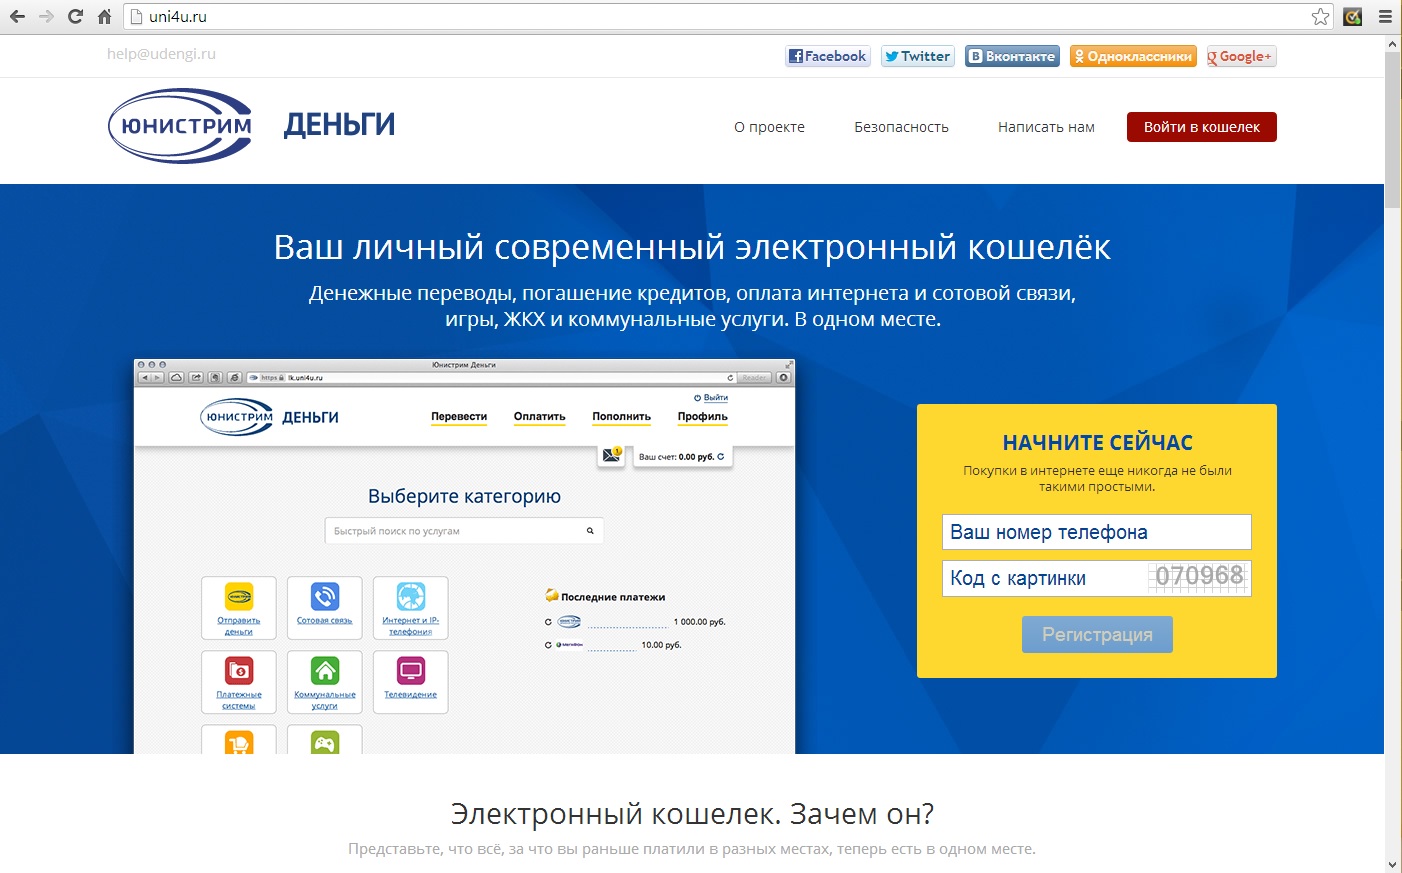
Task: Click the 10.00 руб. payment row
Action: (x=613, y=645)
